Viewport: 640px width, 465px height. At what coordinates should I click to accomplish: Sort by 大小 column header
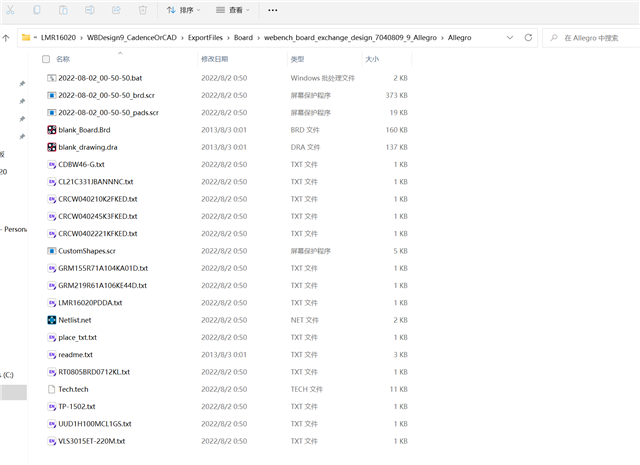372,59
